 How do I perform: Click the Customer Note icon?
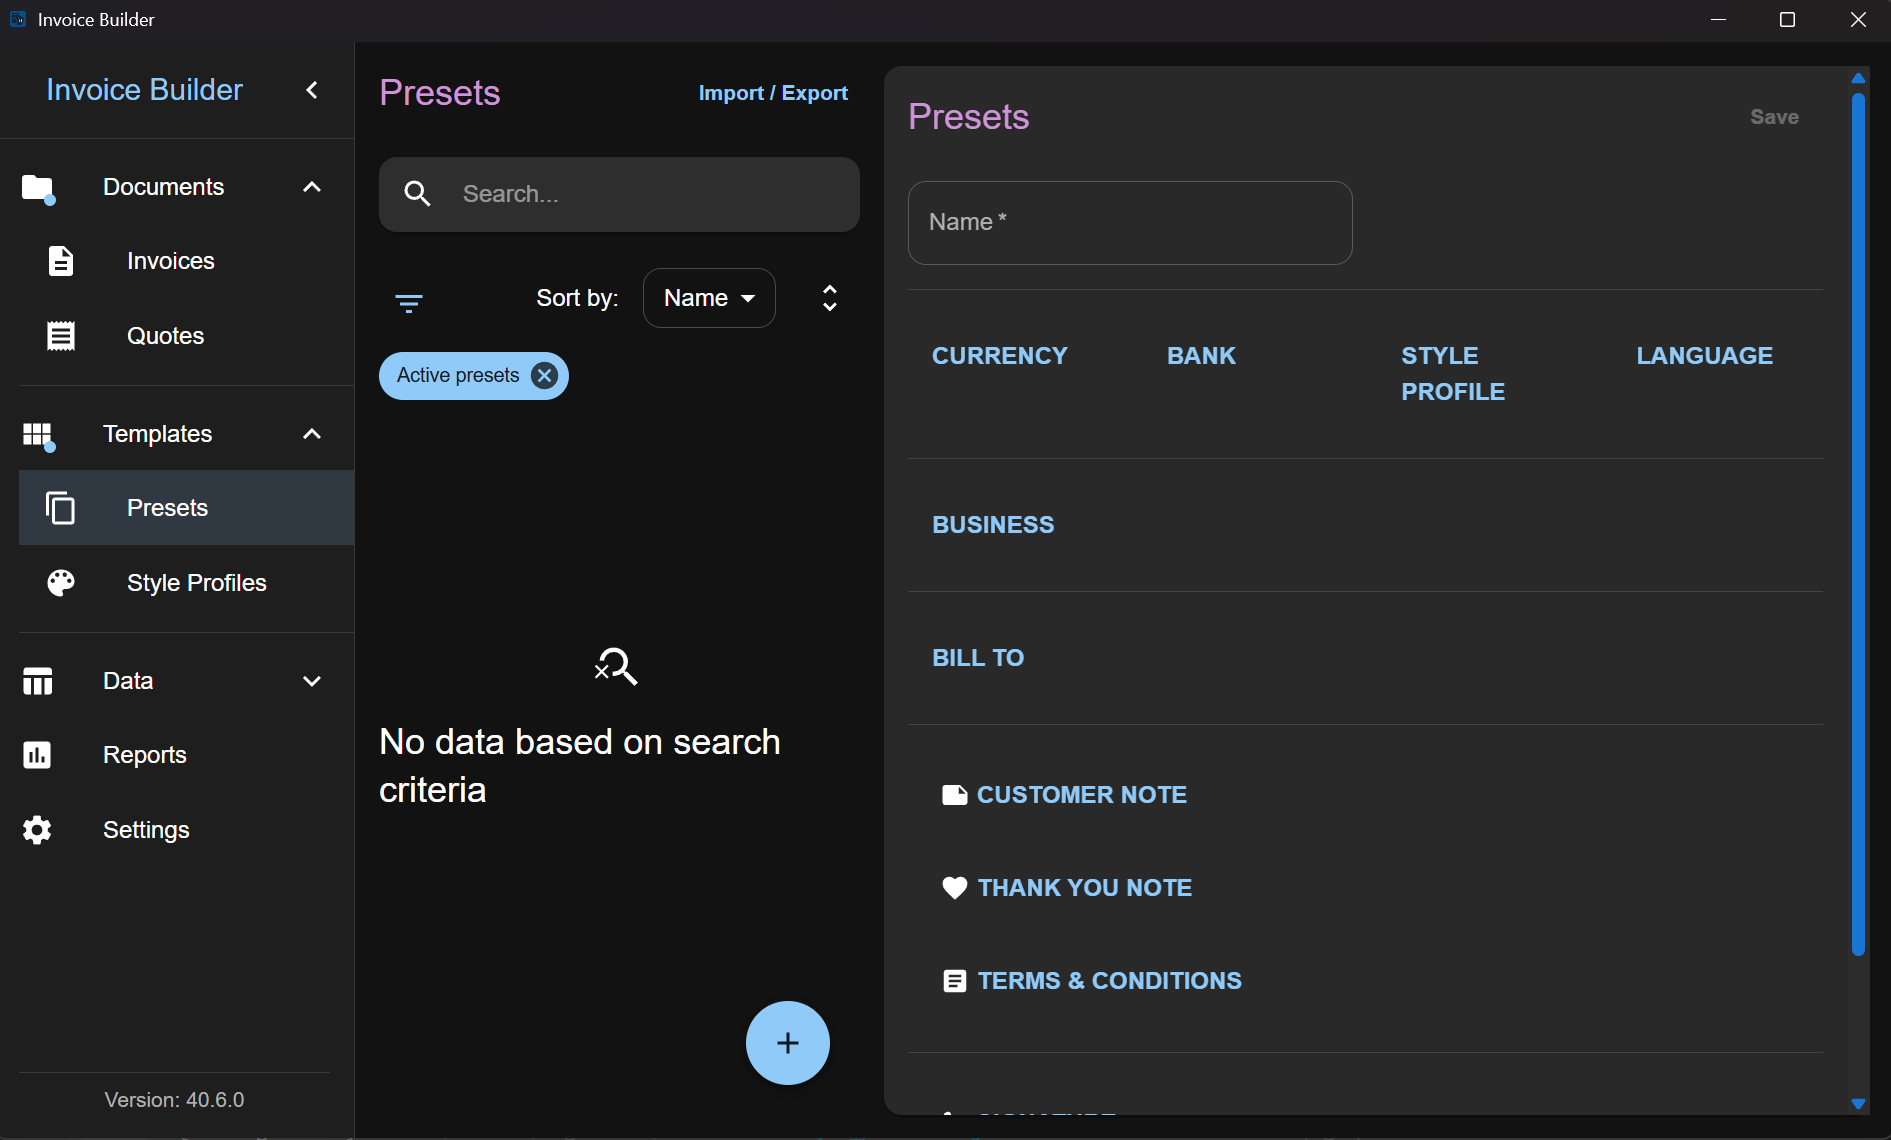point(955,795)
